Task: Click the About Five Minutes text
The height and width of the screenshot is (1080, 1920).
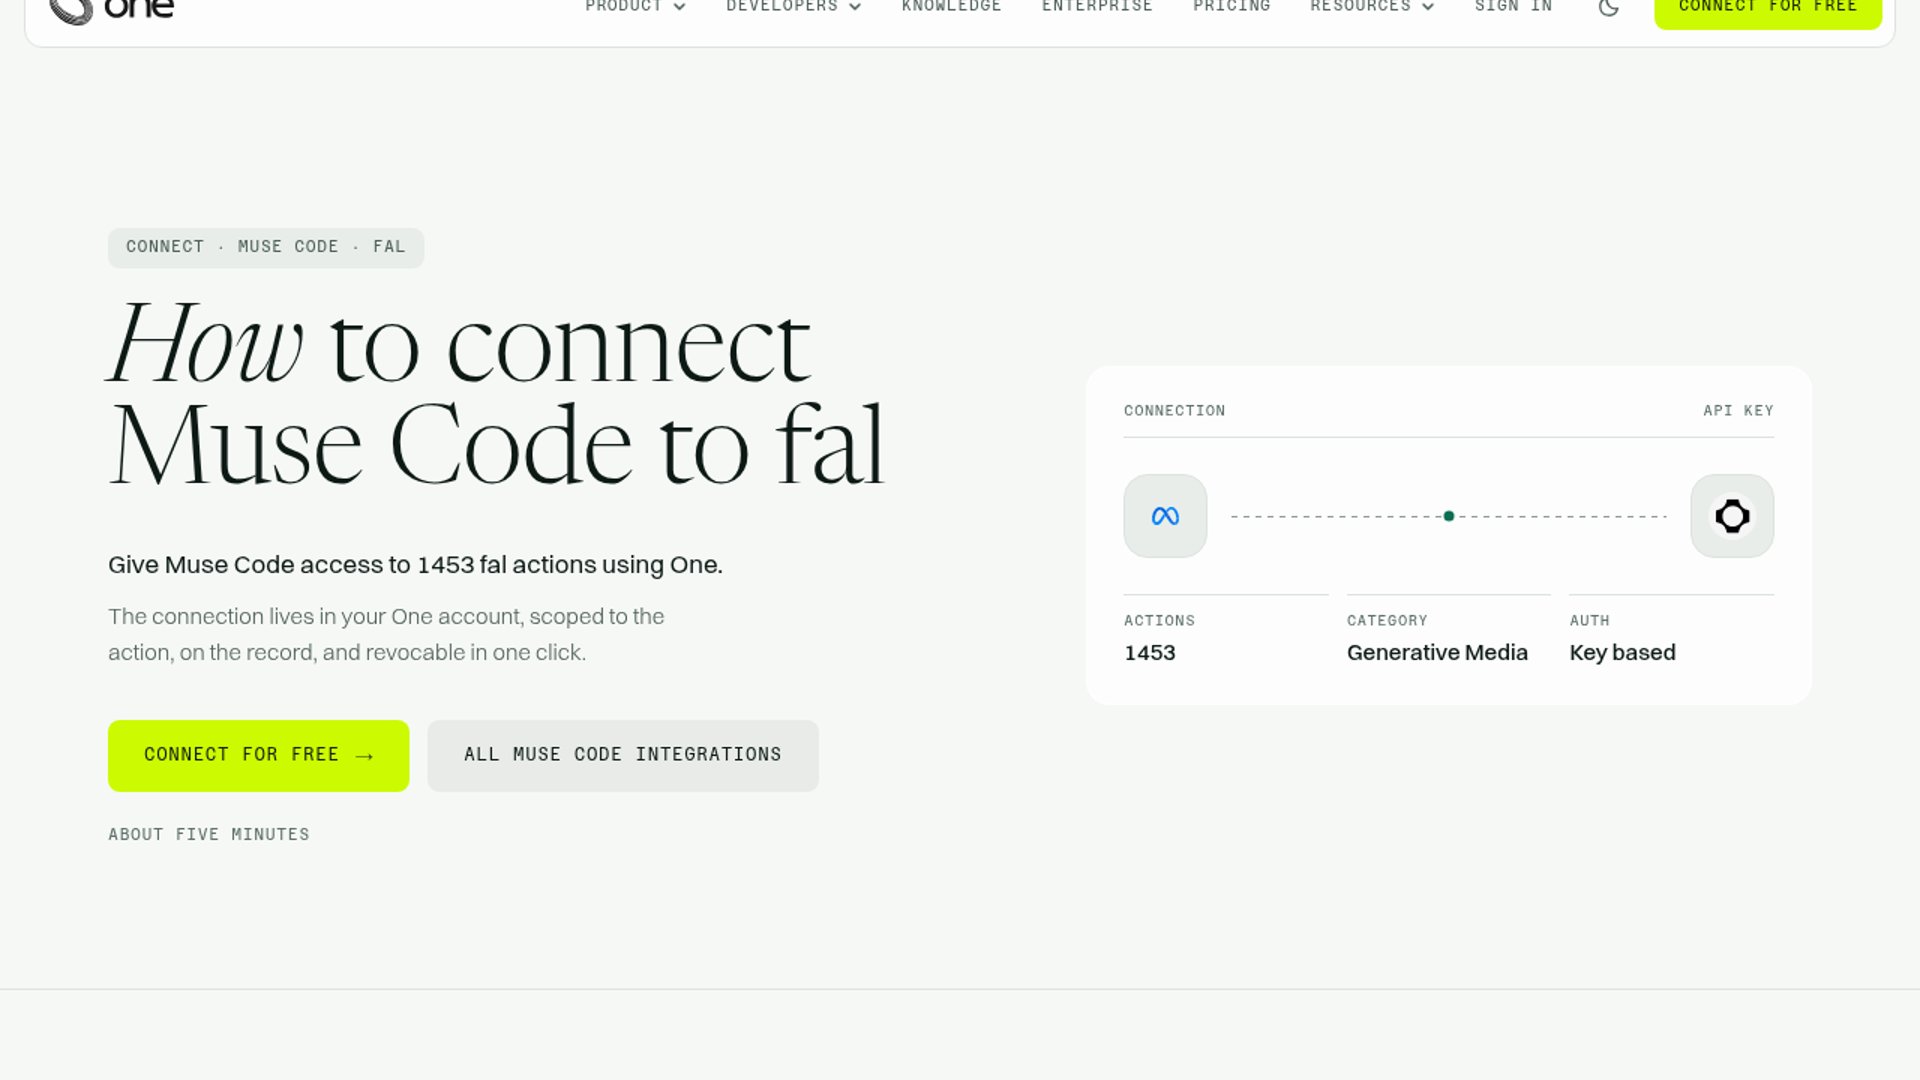Action: [x=209, y=835]
